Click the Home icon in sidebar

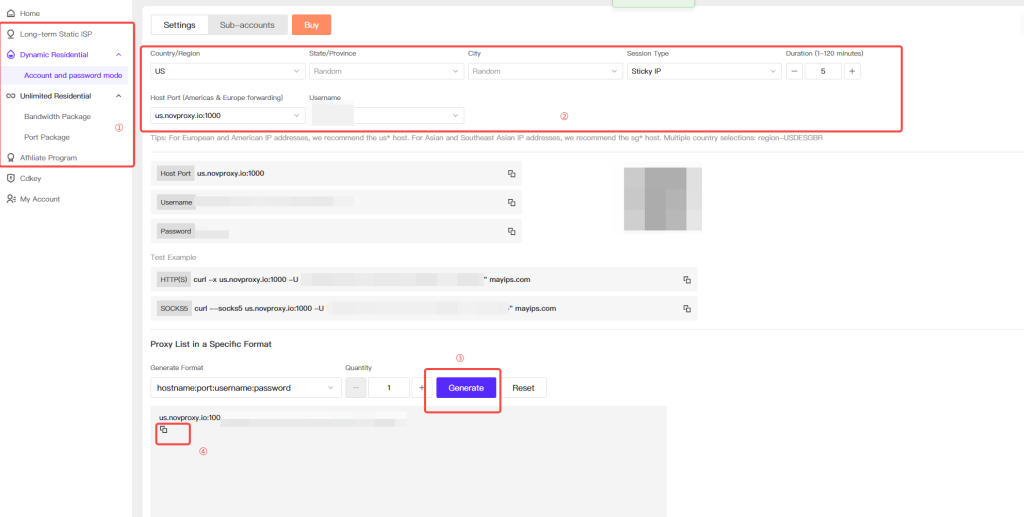(10, 13)
